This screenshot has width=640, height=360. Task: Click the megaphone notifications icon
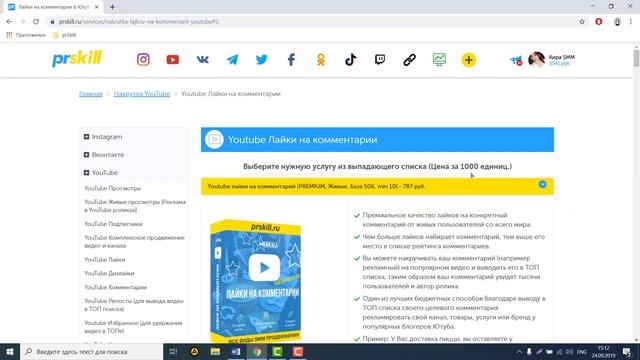point(516,60)
